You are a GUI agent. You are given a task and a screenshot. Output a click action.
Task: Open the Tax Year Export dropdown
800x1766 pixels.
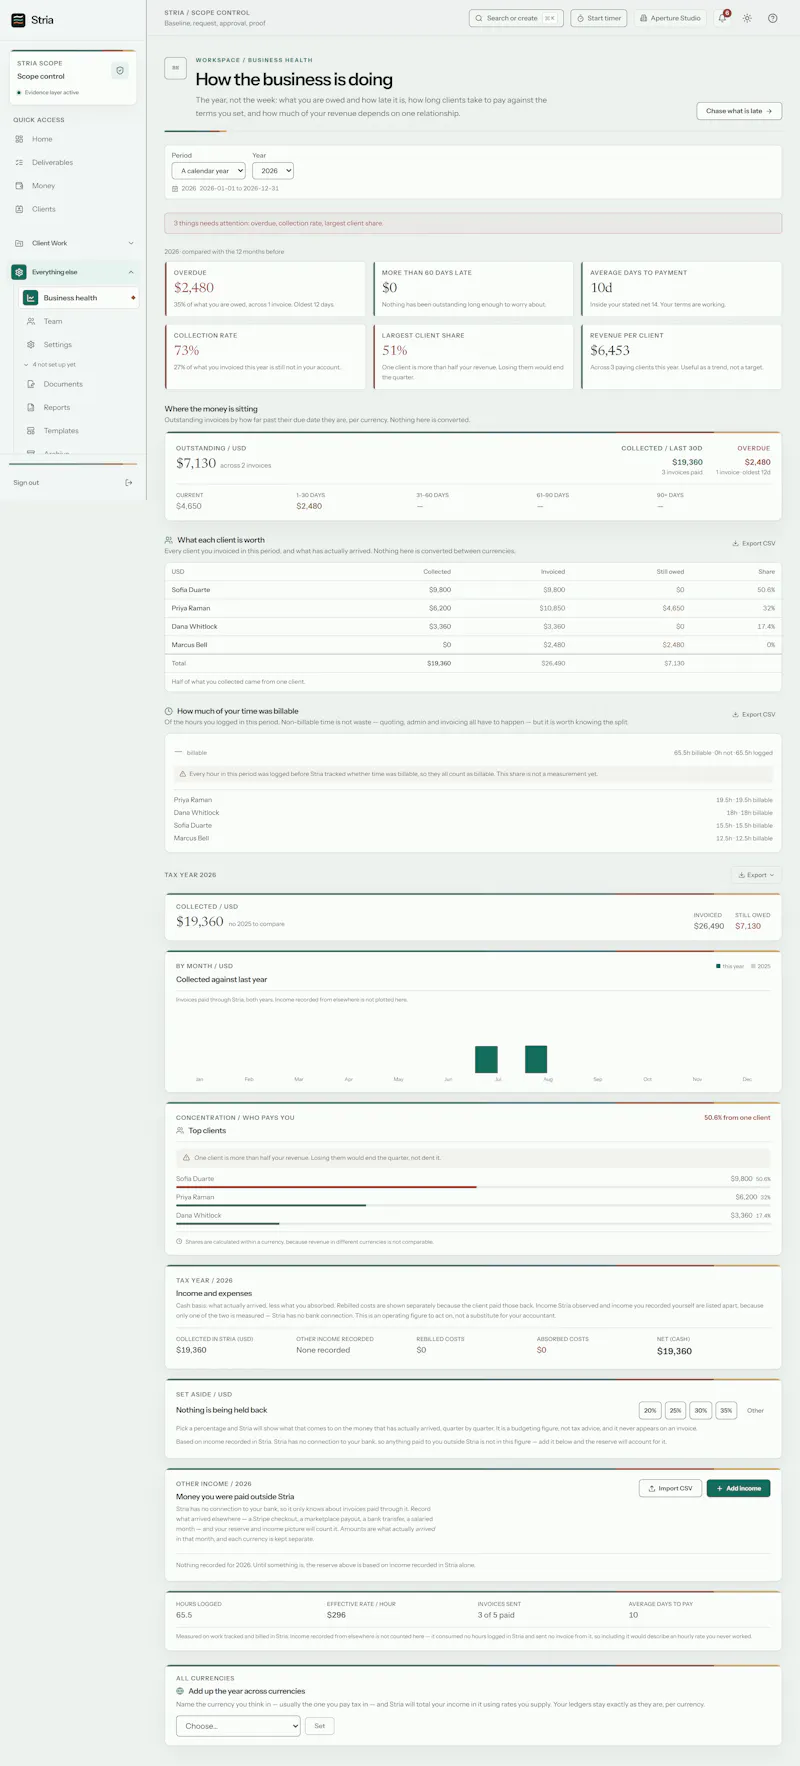pos(756,875)
